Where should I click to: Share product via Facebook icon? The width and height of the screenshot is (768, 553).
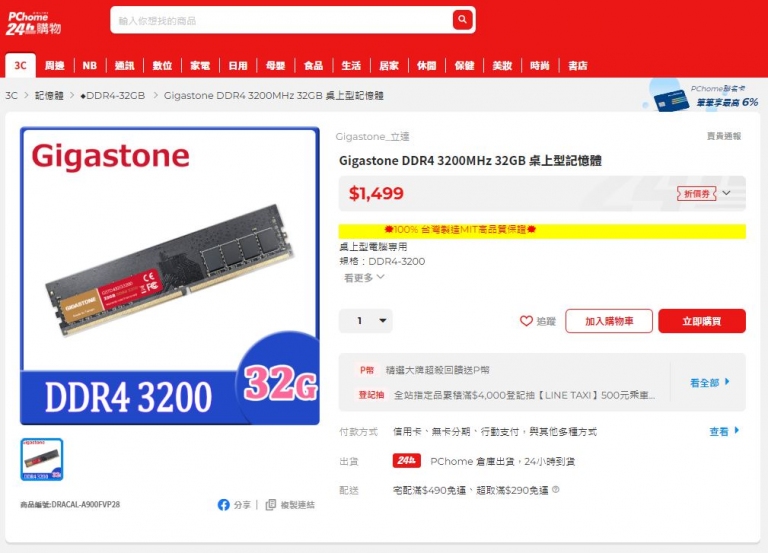pyautogui.click(x=223, y=505)
